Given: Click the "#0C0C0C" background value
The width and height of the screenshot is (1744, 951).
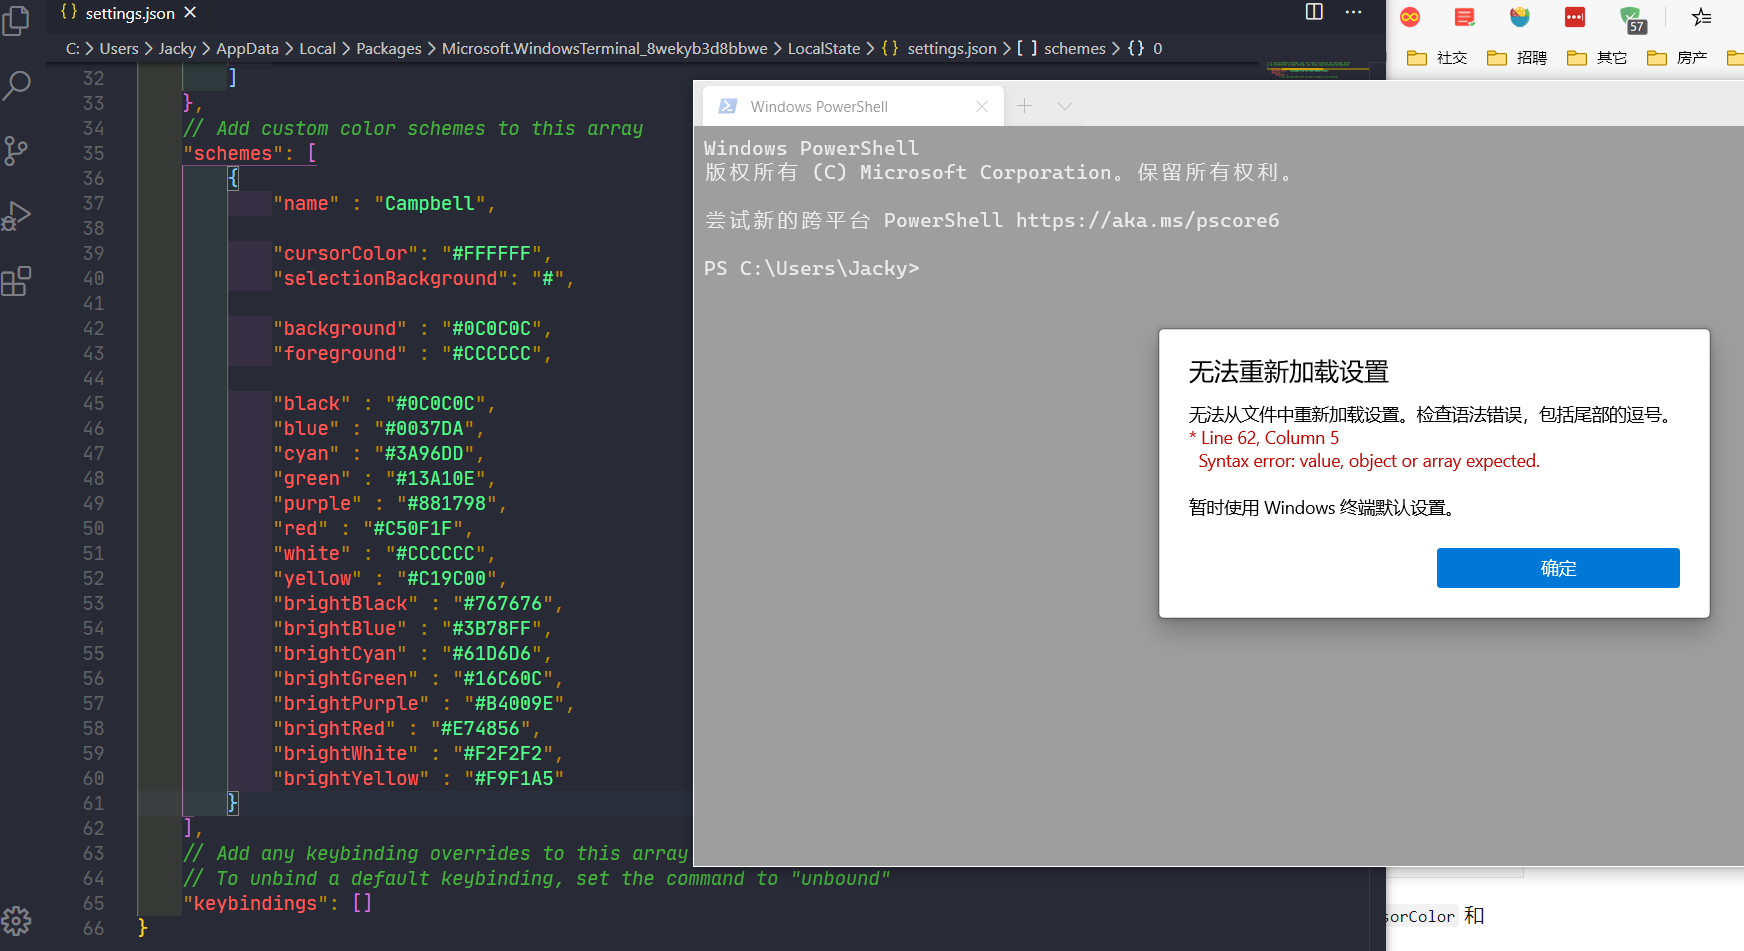Looking at the screenshot, I should (x=491, y=328).
